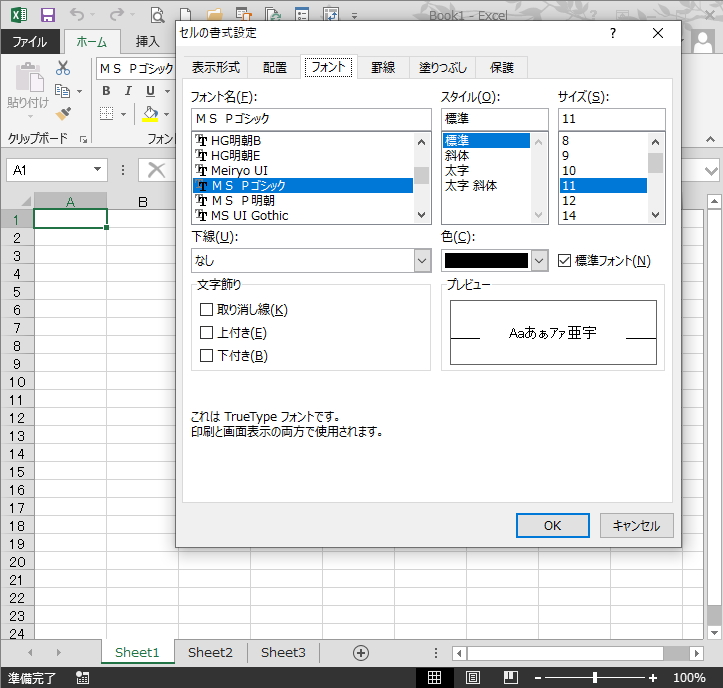The height and width of the screenshot is (688, 723).
Task: Click the Fill Color bucket icon
Action: tap(150, 113)
